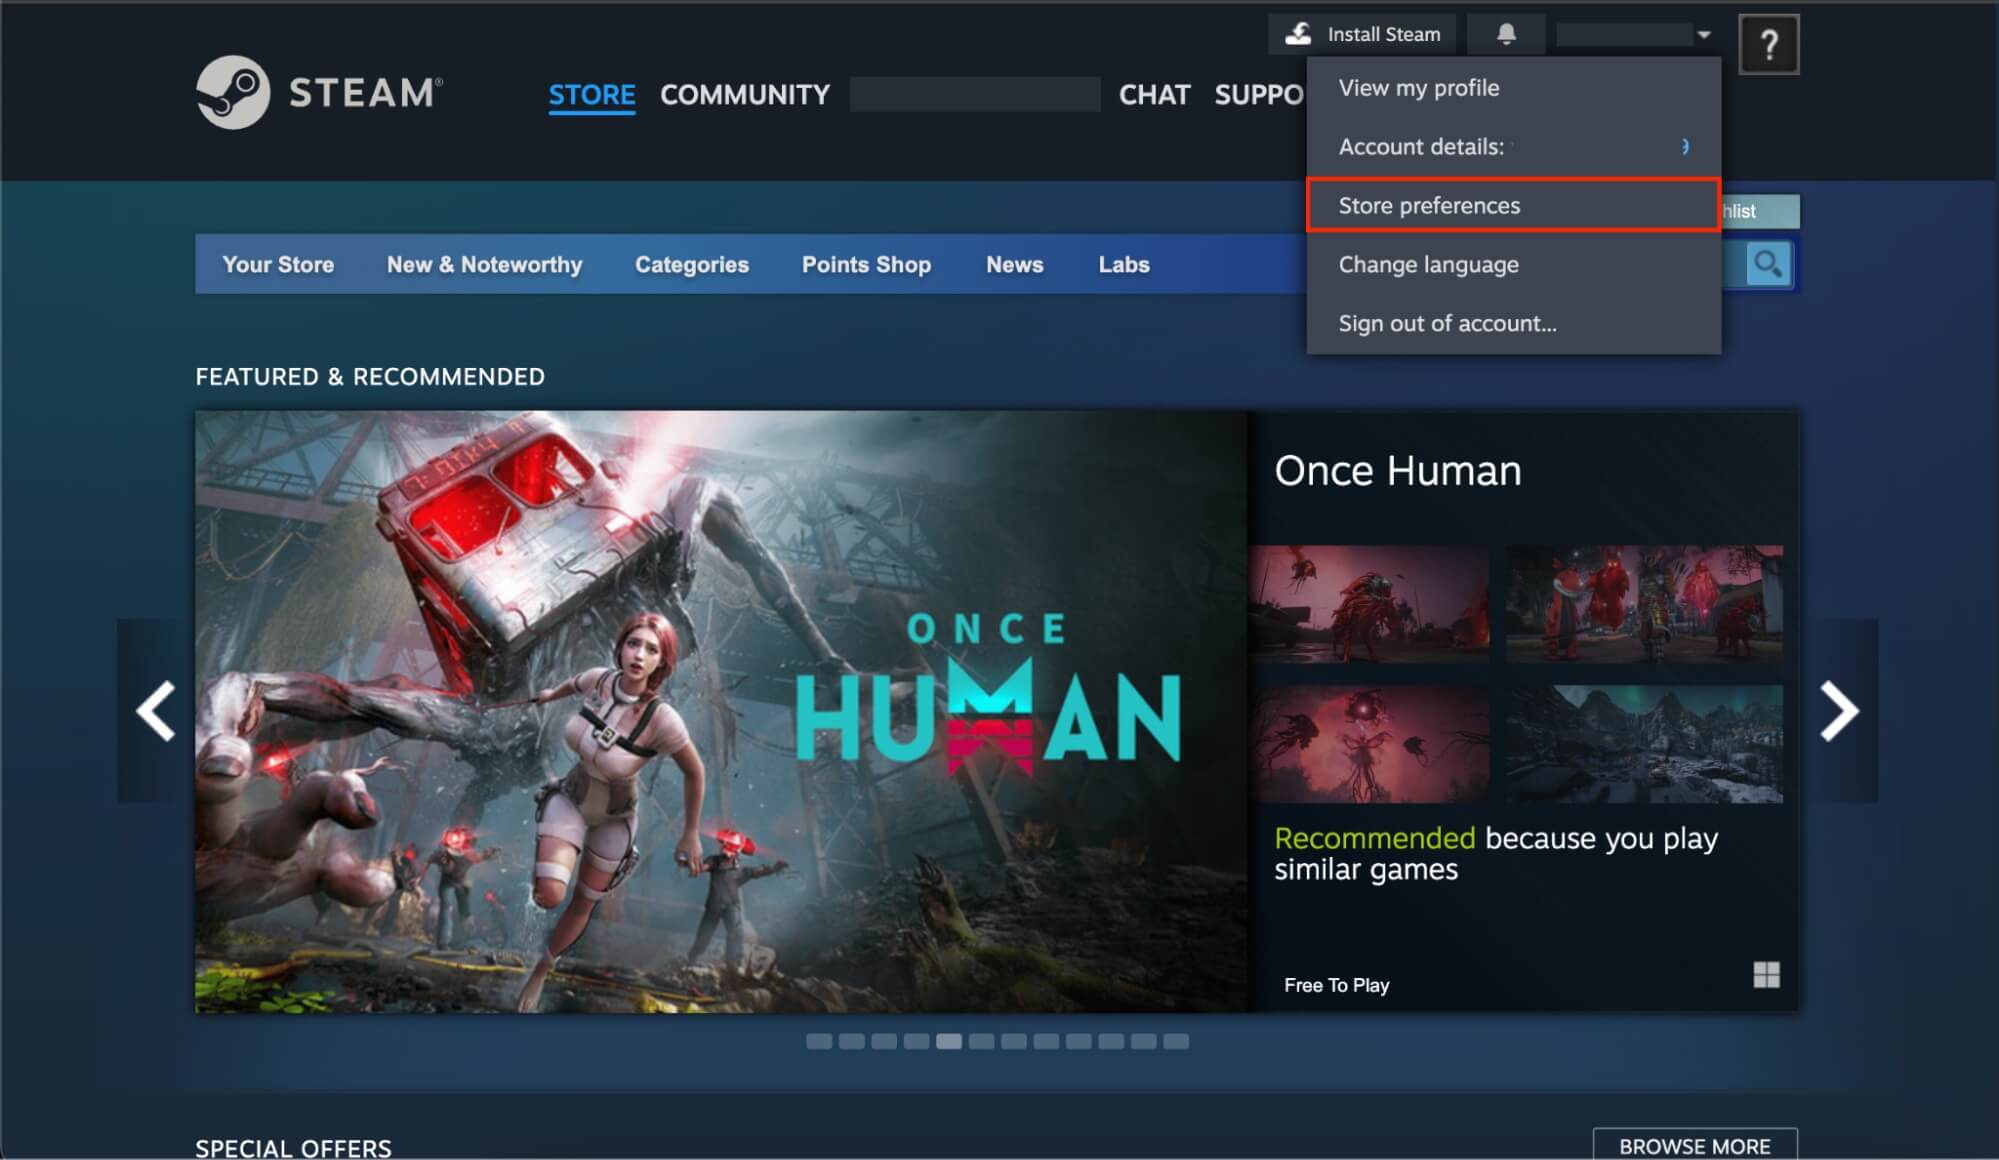Open Your Store menu
1999x1160 pixels.
pyautogui.click(x=278, y=265)
